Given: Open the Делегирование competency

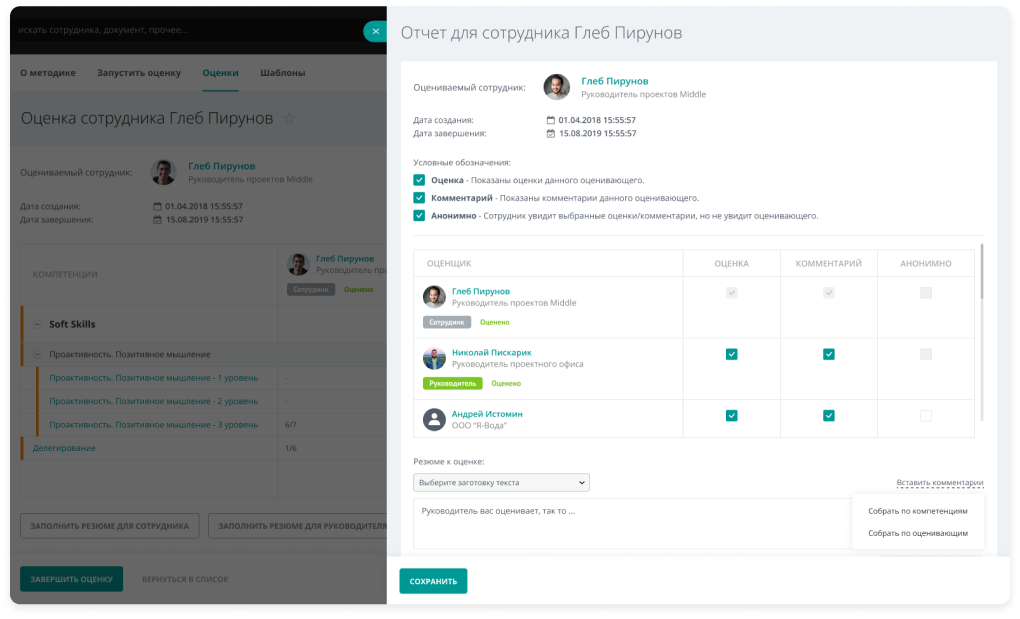Looking at the screenshot, I should 64,448.
